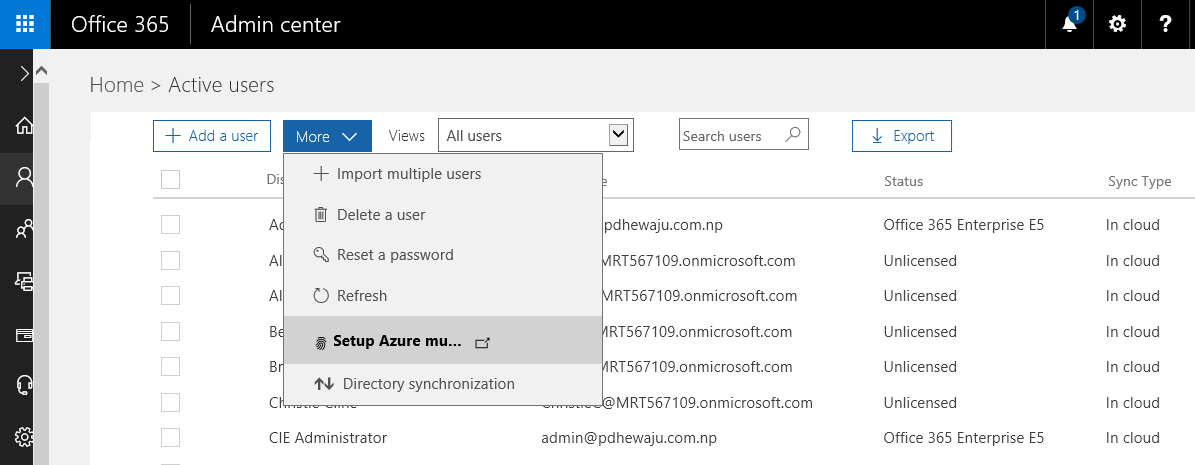Click the Search users field

(x=730, y=136)
